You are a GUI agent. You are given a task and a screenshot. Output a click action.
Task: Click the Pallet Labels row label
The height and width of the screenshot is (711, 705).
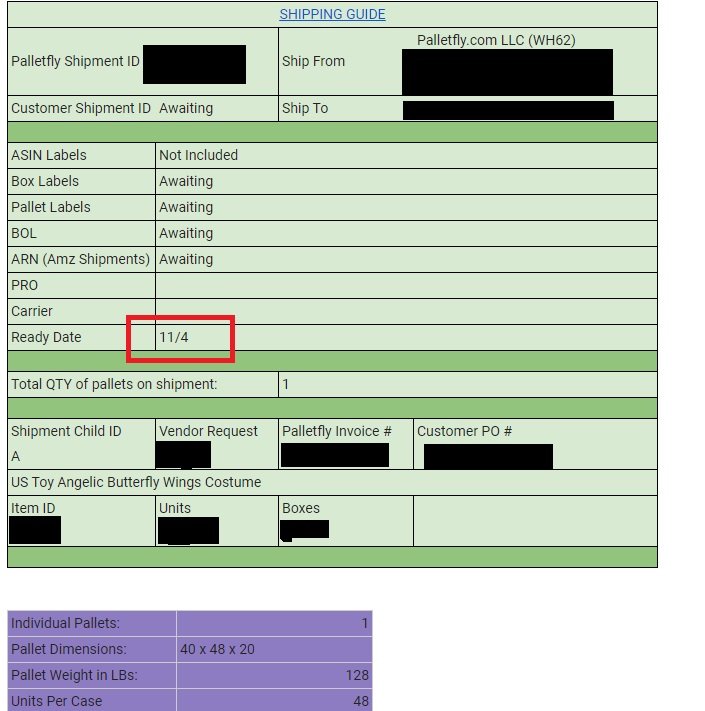point(51,207)
